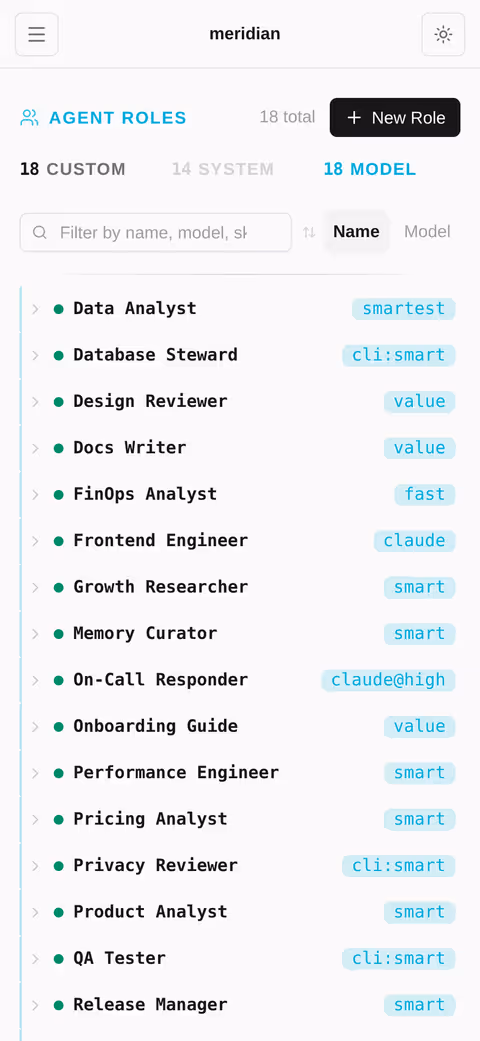The width and height of the screenshot is (480, 1041).
Task: Click the search magnifier icon in filter
Action: tap(40, 232)
